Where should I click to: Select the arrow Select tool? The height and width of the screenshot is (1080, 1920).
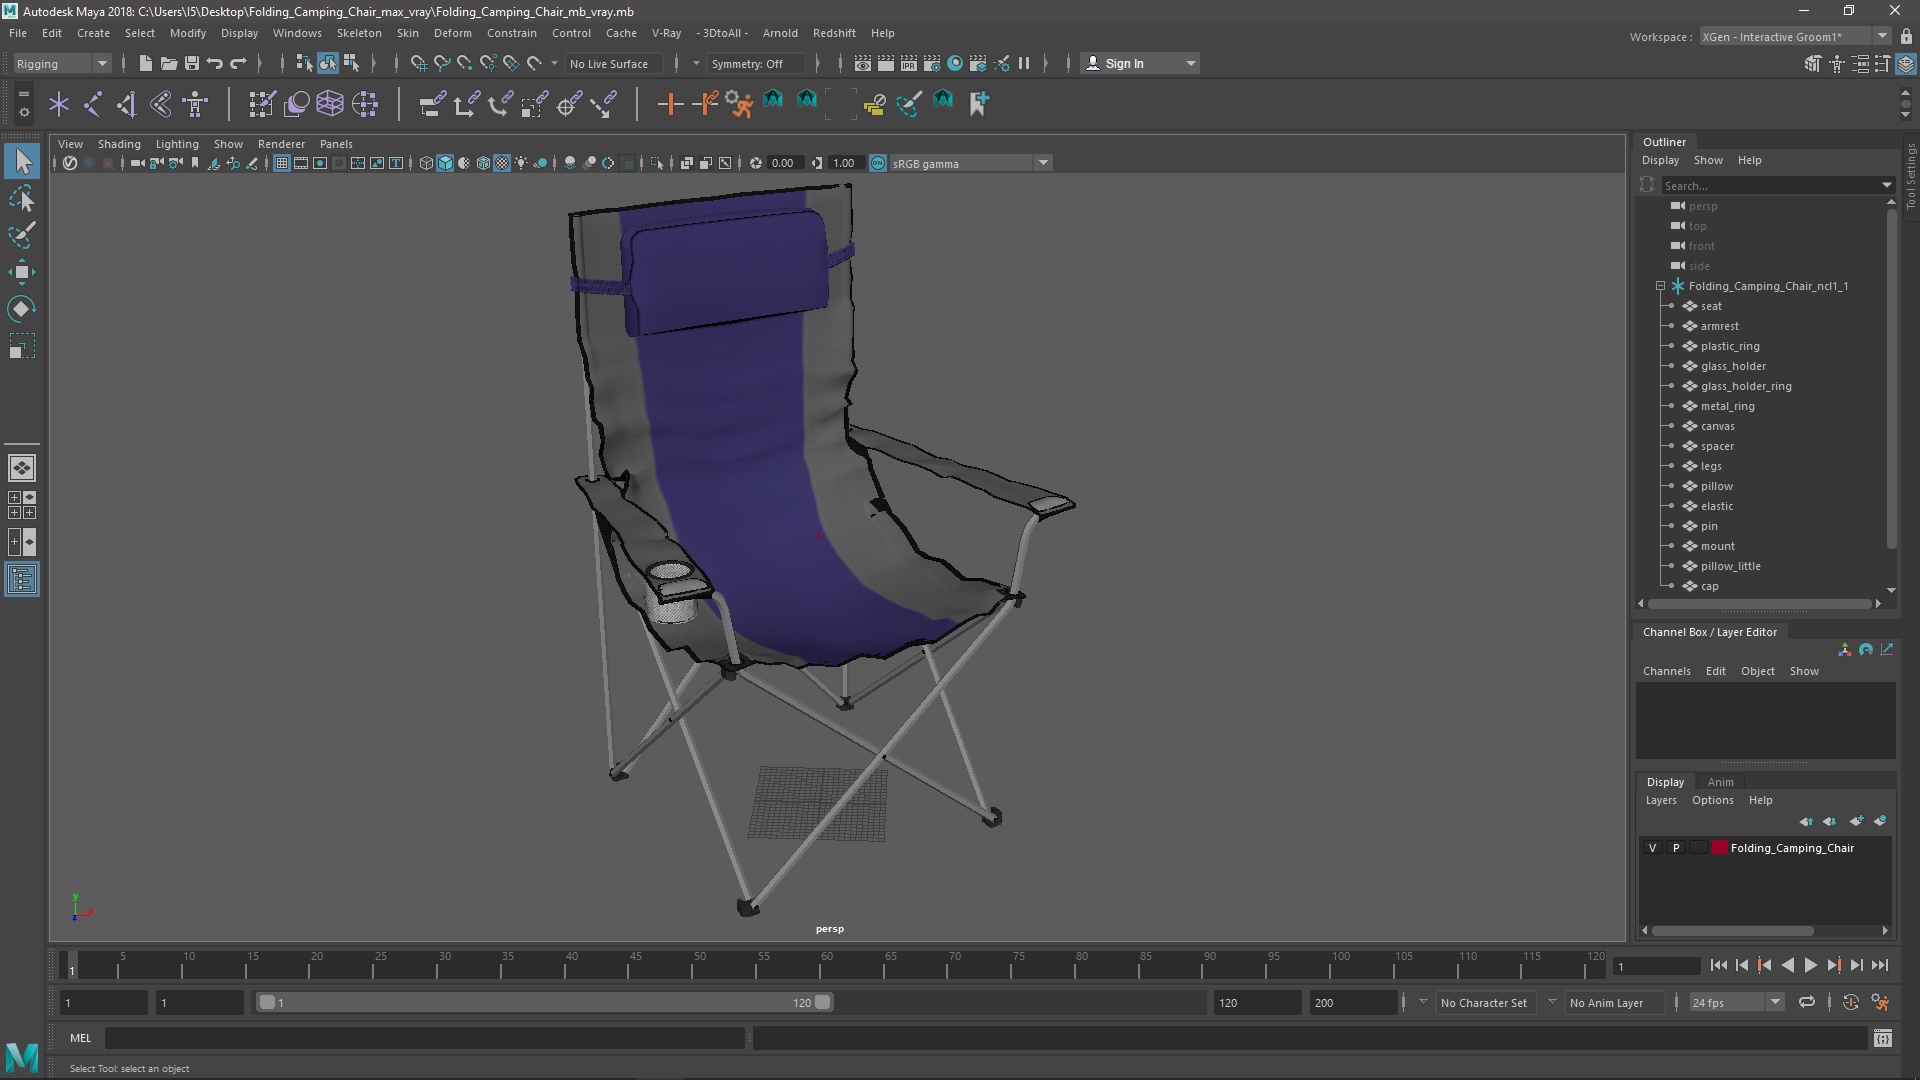point(22,161)
